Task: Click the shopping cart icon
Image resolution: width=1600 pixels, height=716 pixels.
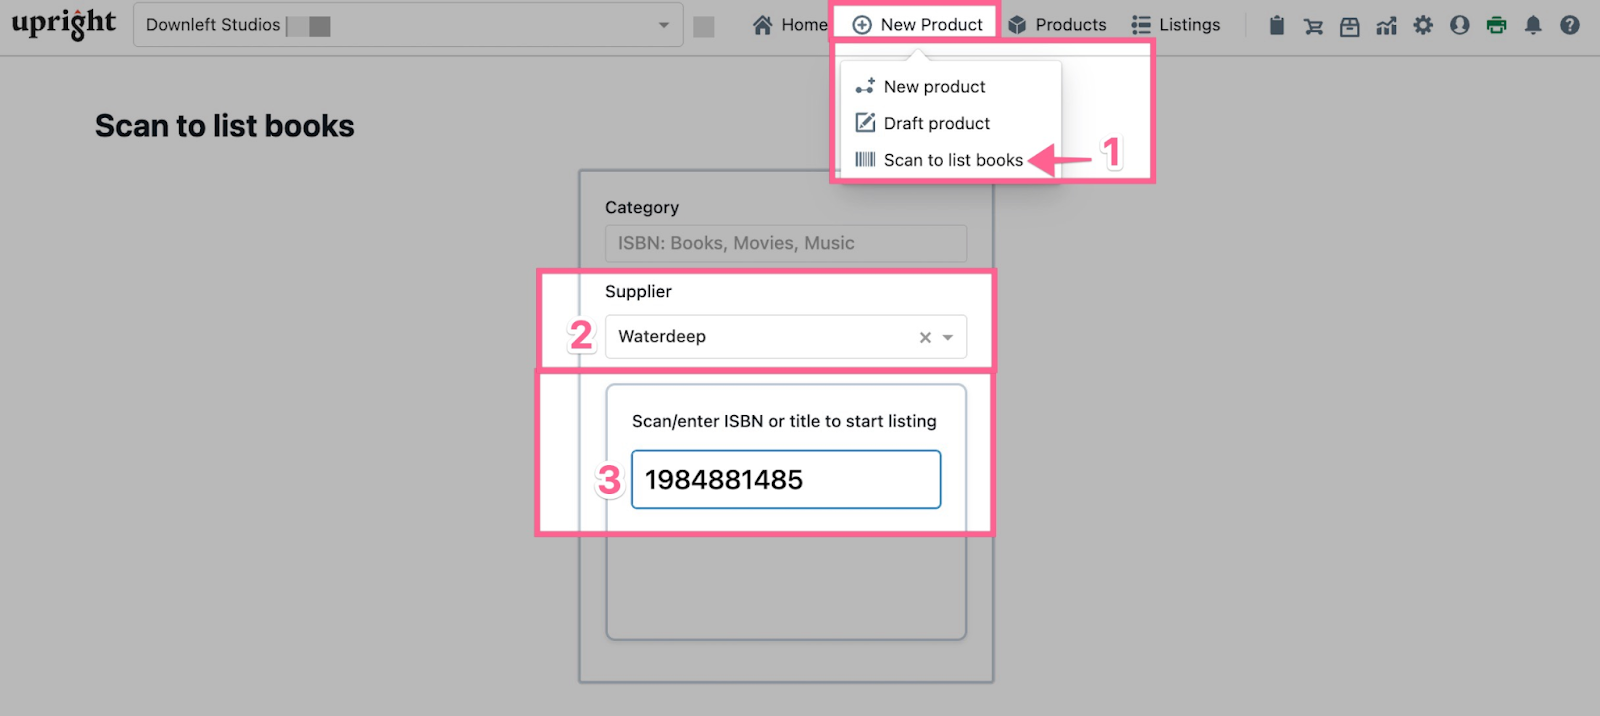Action: tap(1313, 26)
